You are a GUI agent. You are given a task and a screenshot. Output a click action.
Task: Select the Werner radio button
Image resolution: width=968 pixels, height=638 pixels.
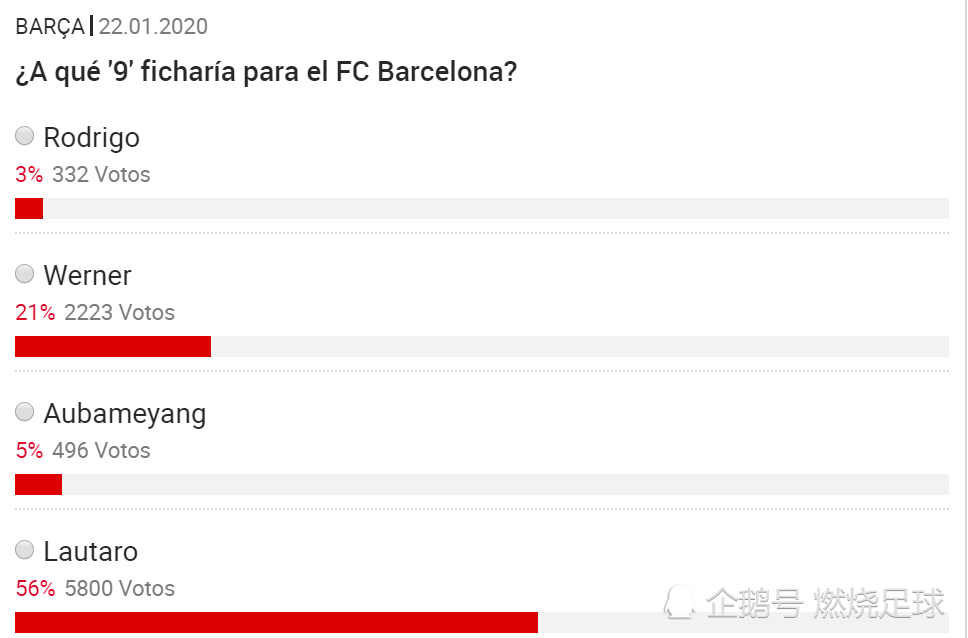[x=25, y=274]
